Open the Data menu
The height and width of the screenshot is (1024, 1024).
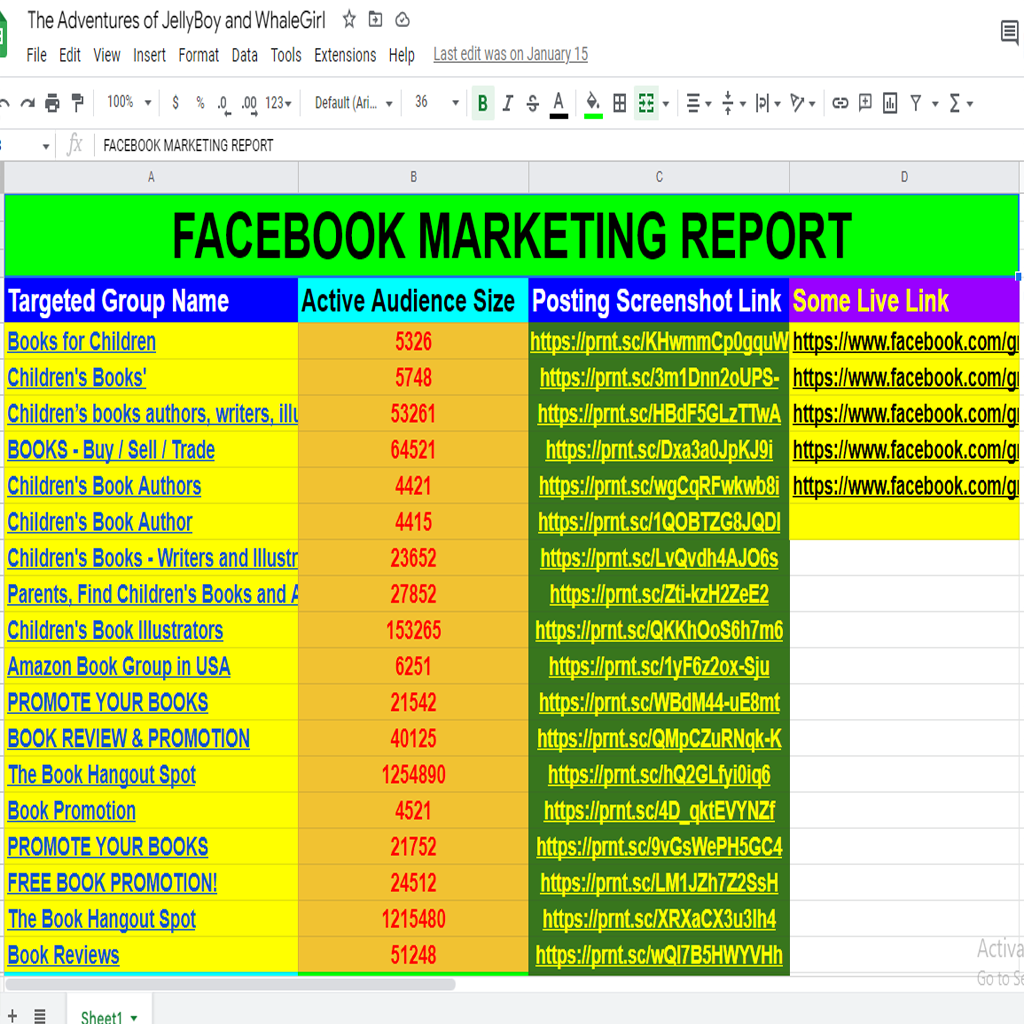tap(244, 56)
